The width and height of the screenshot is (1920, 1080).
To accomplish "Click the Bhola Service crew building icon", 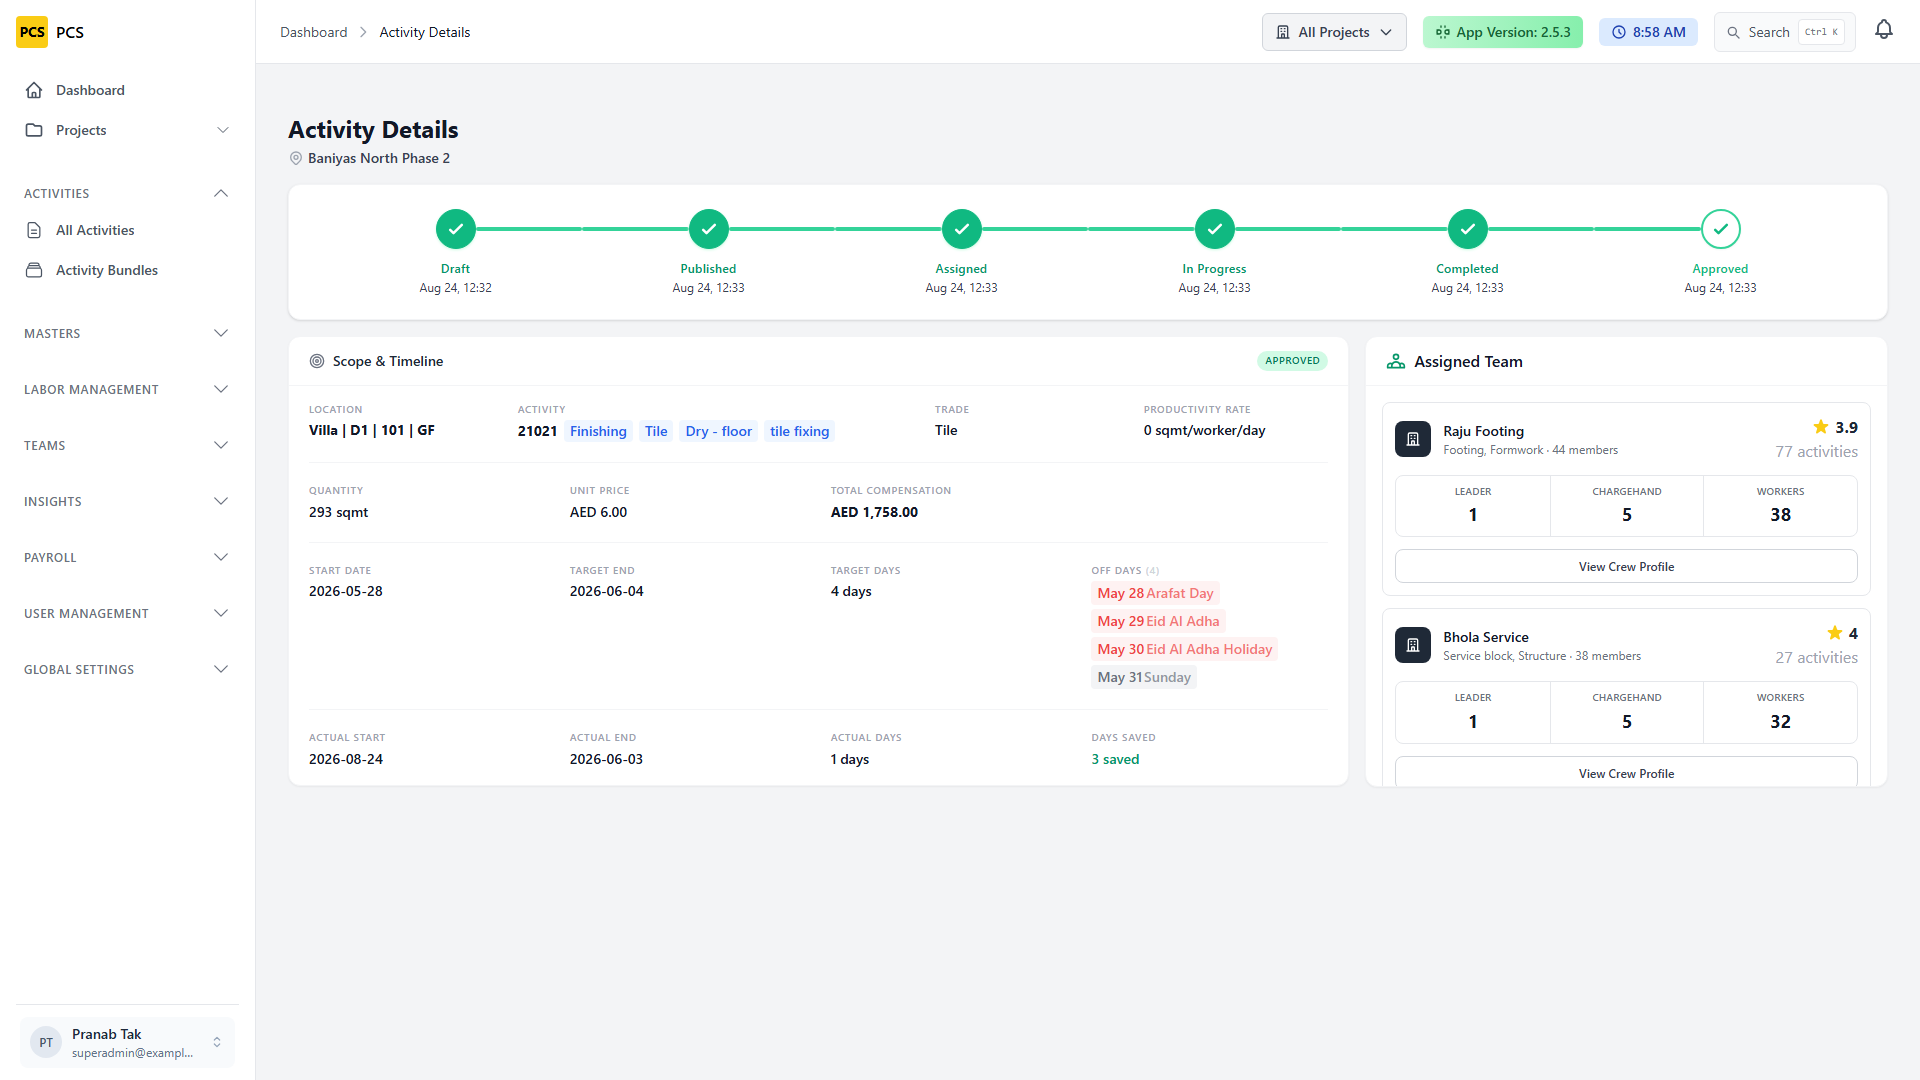I will tap(1413, 645).
